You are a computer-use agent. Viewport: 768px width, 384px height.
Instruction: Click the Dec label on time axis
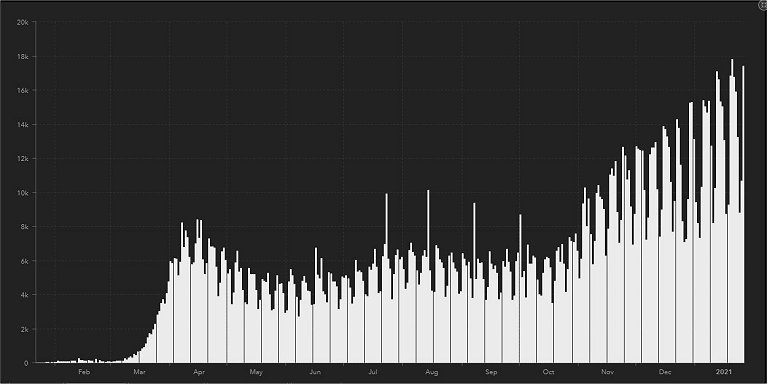(x=665, y=372)
